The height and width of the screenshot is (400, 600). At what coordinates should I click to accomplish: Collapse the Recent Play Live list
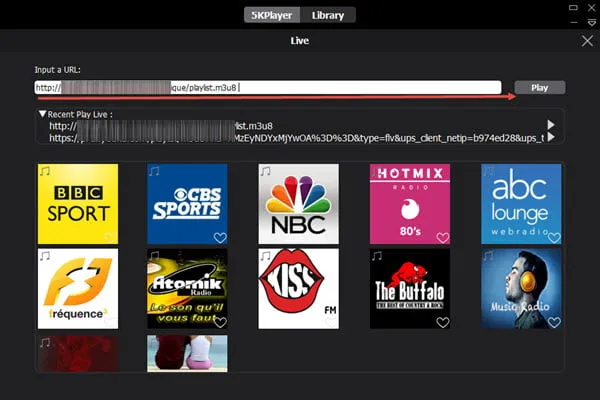tap(42, 114)
